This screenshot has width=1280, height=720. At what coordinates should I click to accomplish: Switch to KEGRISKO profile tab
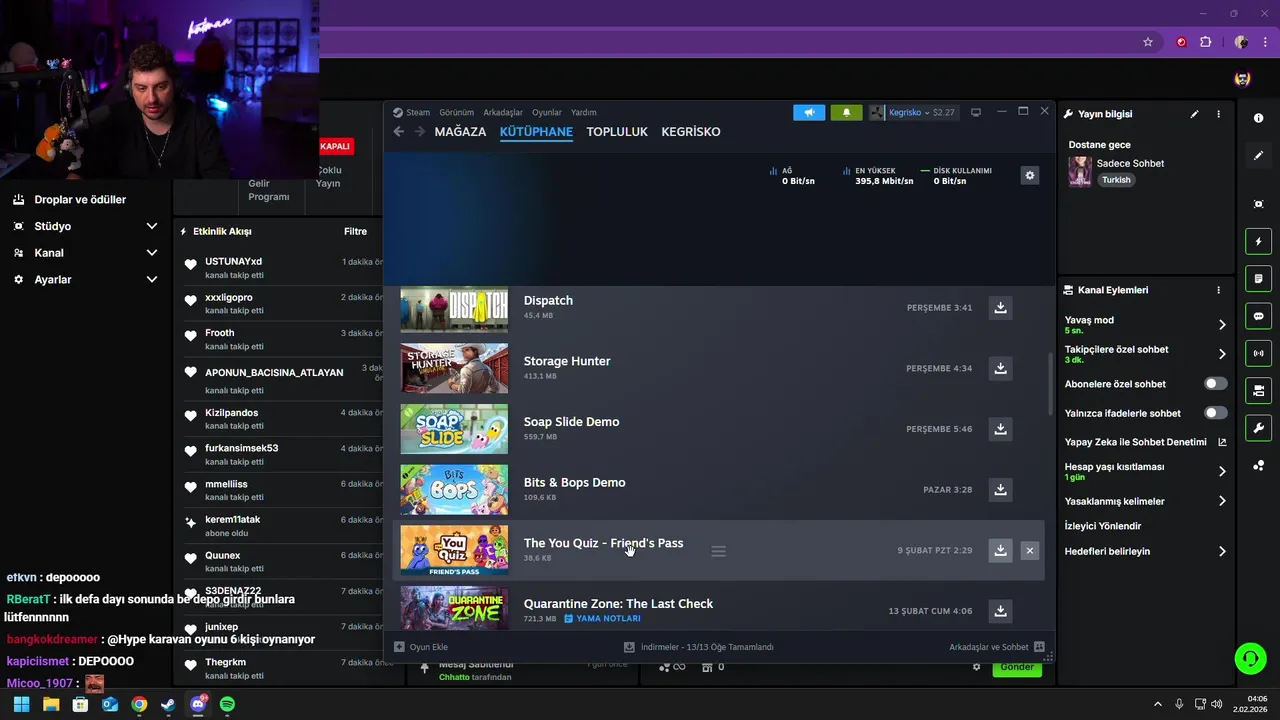coord(691,132)
